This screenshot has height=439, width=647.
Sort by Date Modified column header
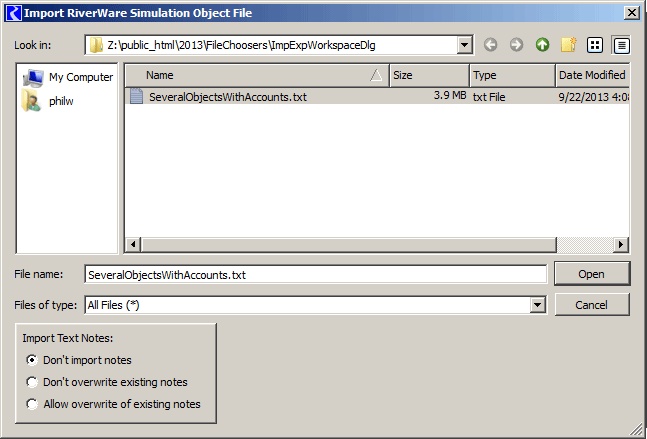point(593,75)
